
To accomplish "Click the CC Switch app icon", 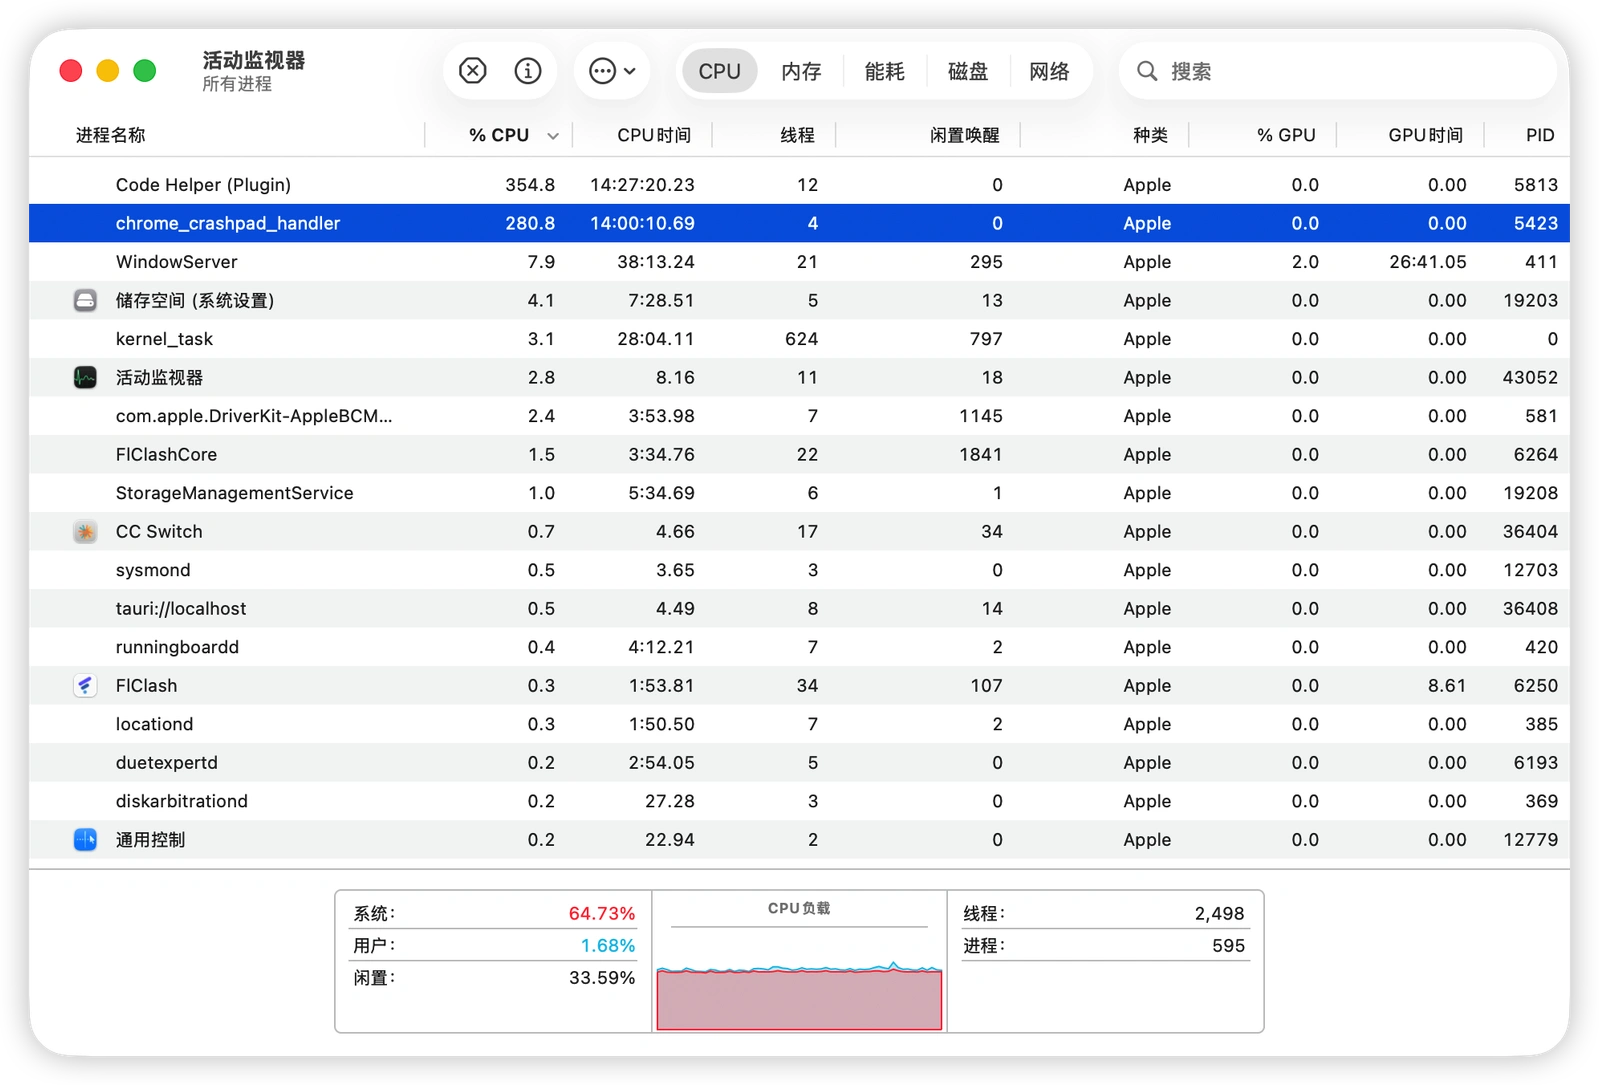I will click(x=85, y=531).
